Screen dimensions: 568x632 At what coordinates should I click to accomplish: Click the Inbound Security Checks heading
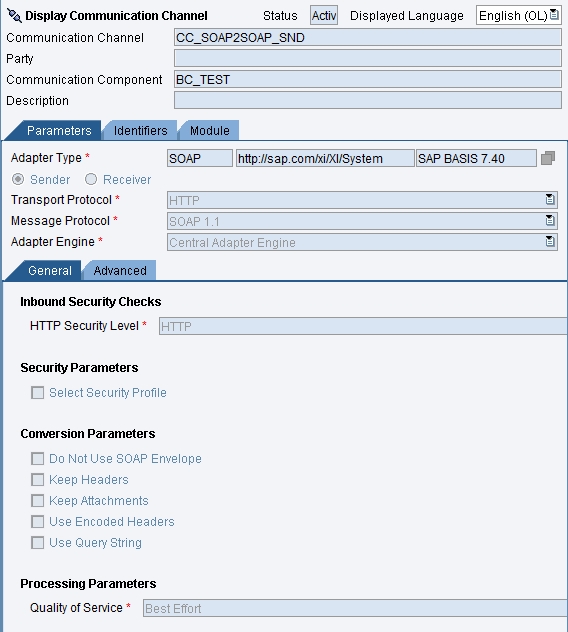pos(91,301)
